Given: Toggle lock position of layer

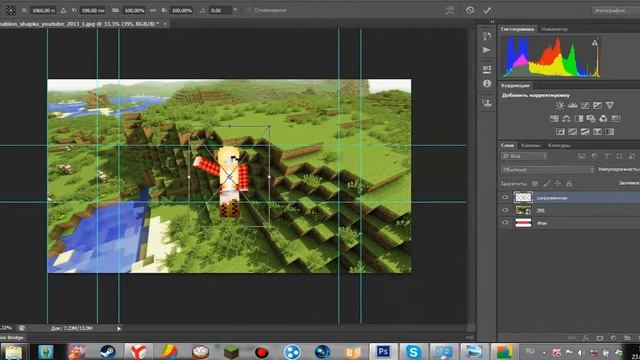Looking at the screenshot, I should tap(558, 184).
